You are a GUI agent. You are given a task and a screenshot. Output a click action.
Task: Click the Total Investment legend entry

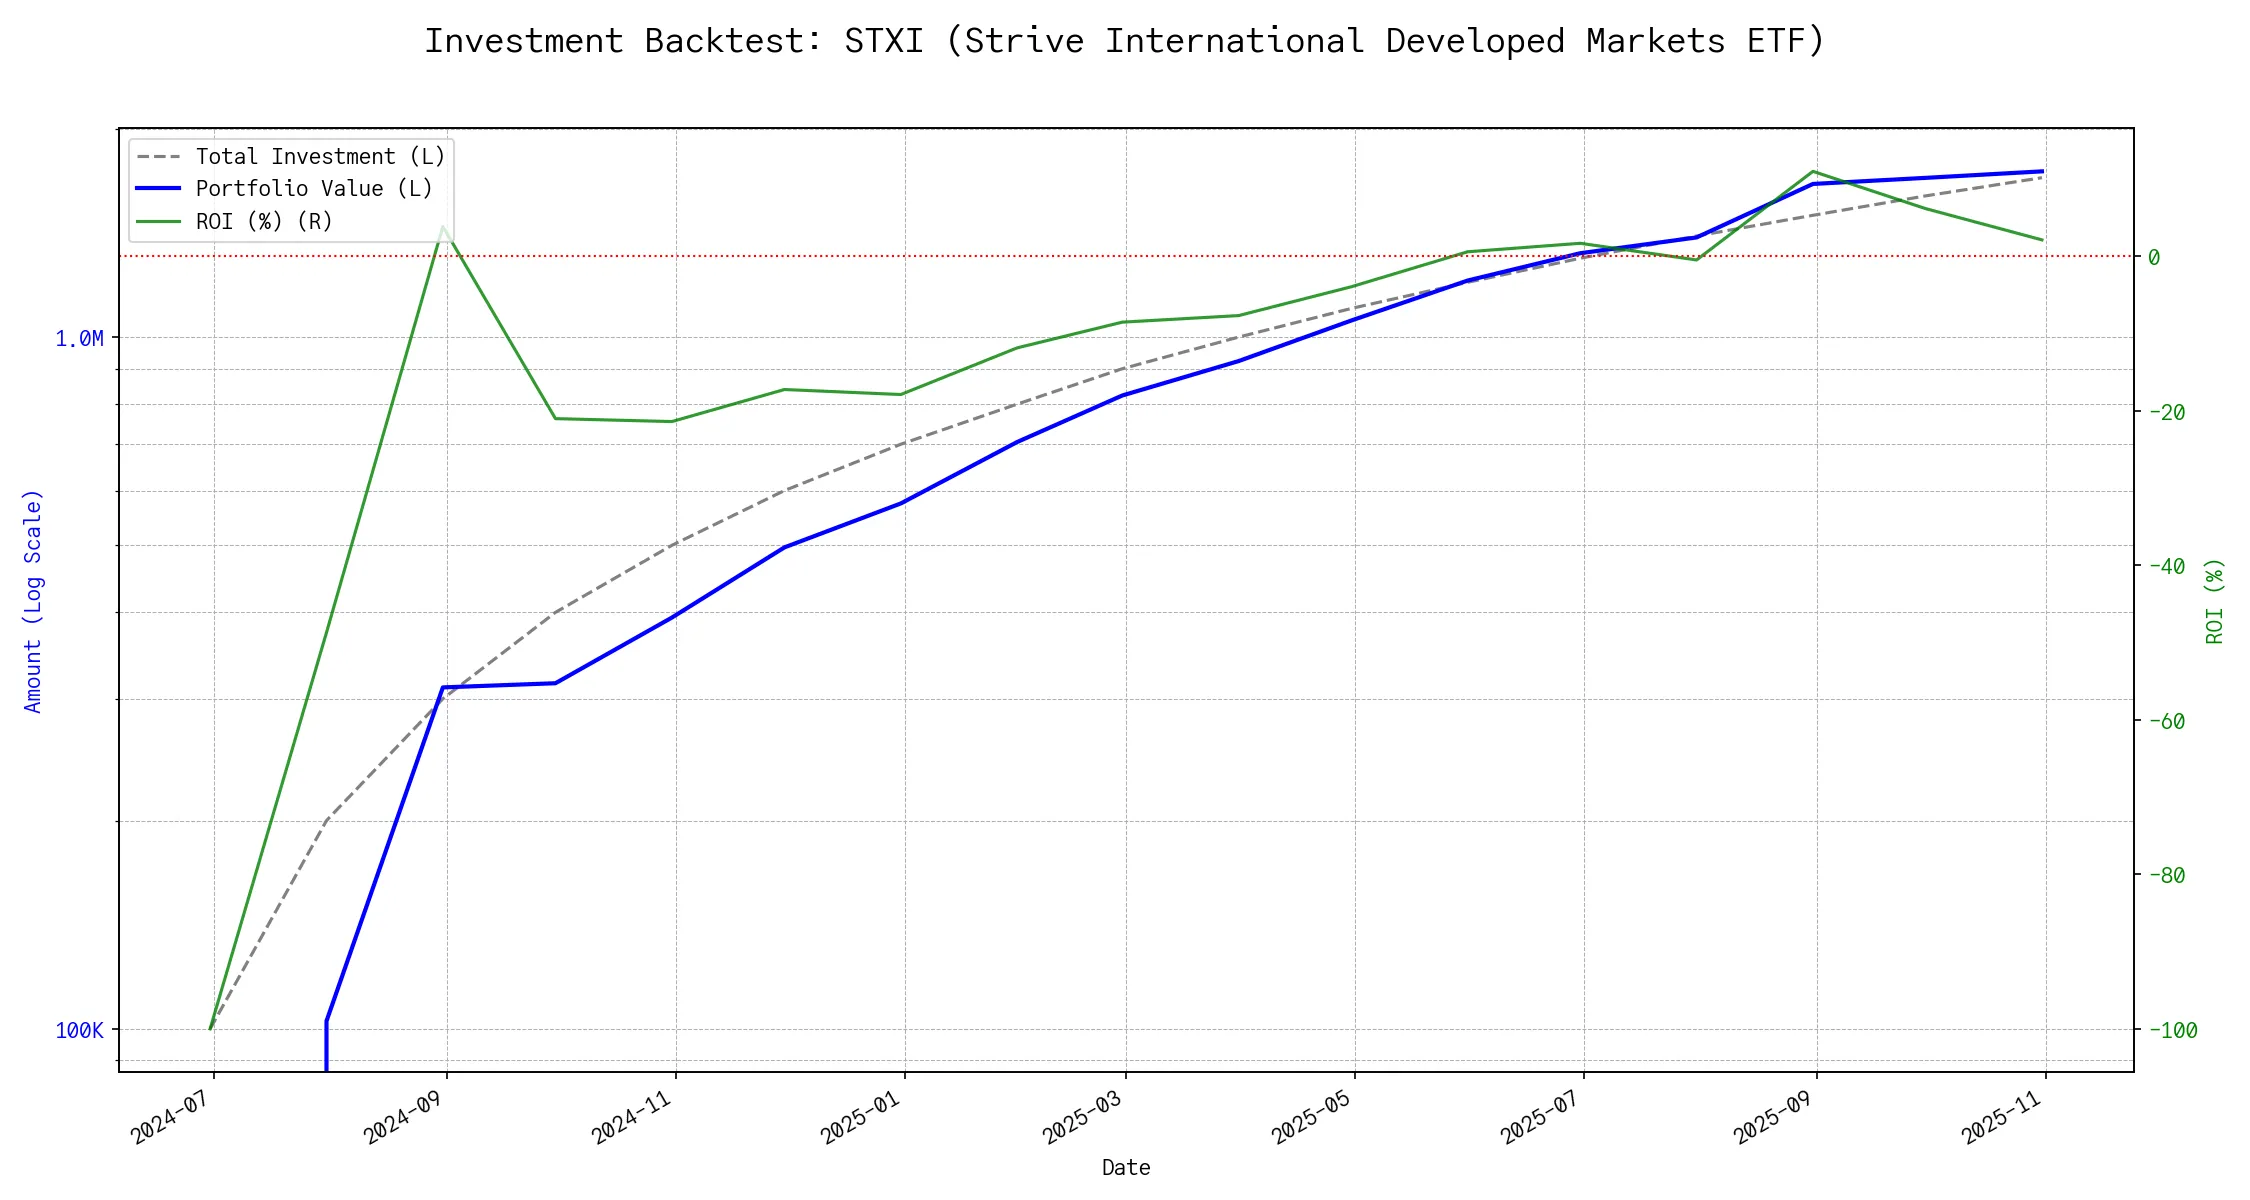pyautogui.click(x=319, y=157)
